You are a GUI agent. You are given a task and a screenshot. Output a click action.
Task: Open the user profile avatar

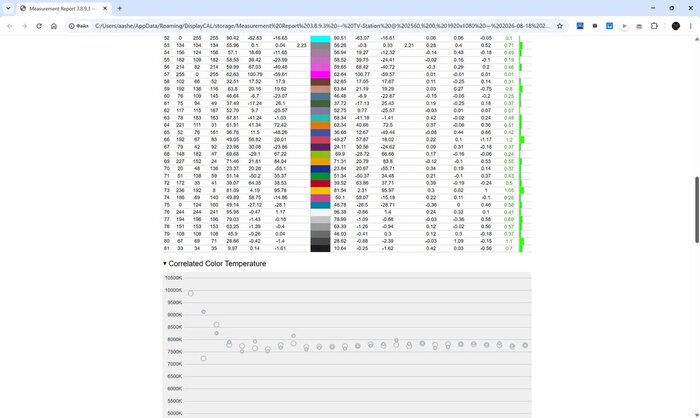[x=675, y=26]
